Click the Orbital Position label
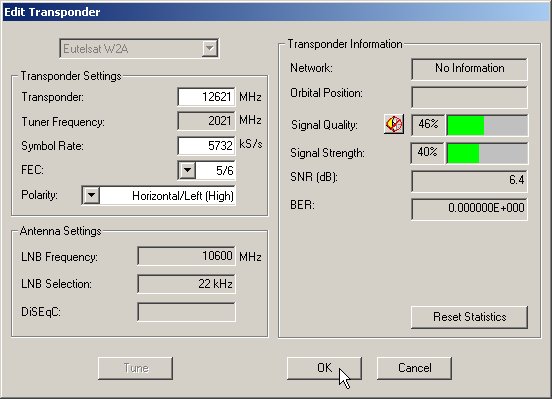 (x=326, y=93)
